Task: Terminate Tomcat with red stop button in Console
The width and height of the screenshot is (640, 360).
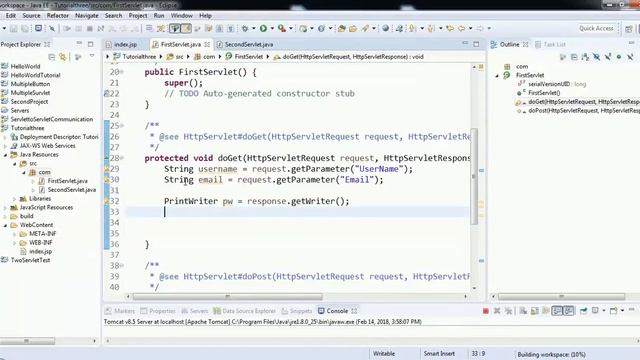Action: coord(485,311)
